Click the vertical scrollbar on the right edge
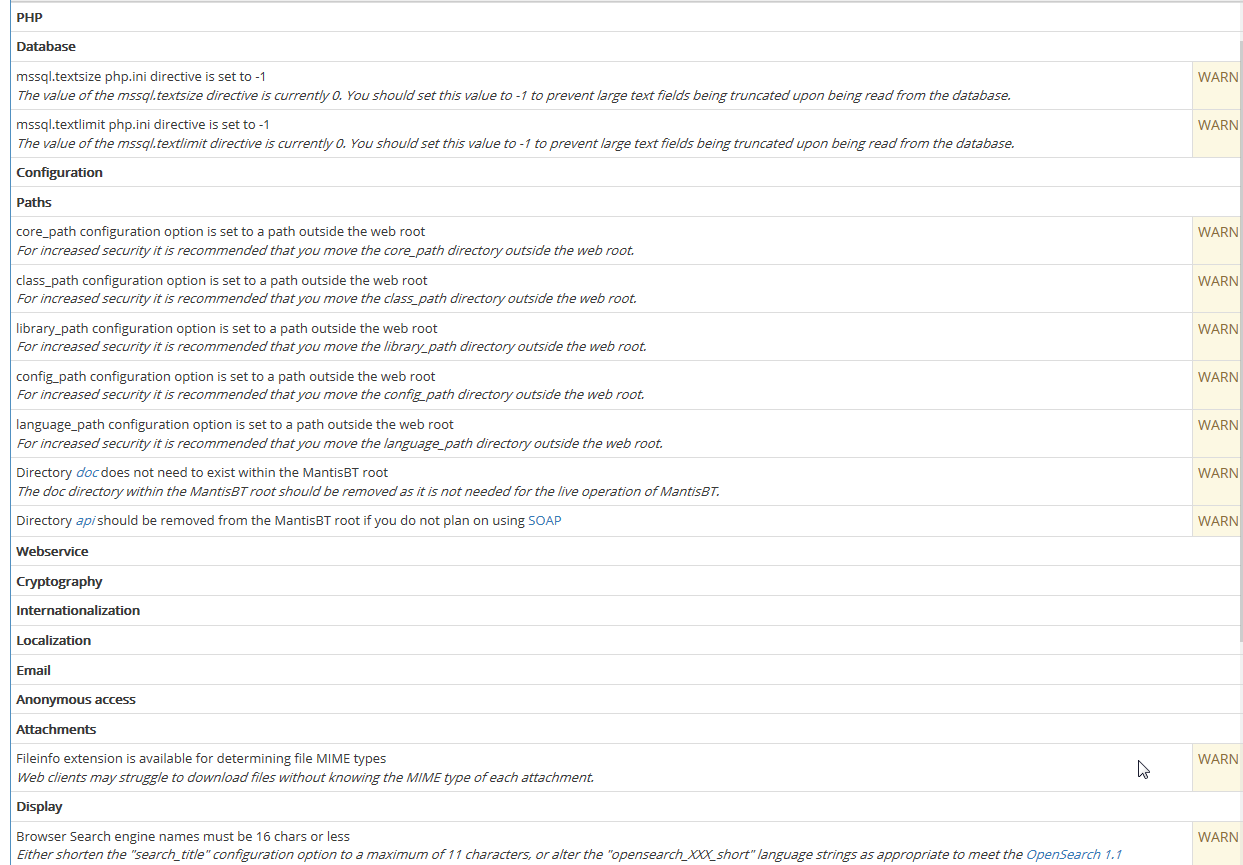Viewport: 1243px width, 865px height. coord(1241,340)
